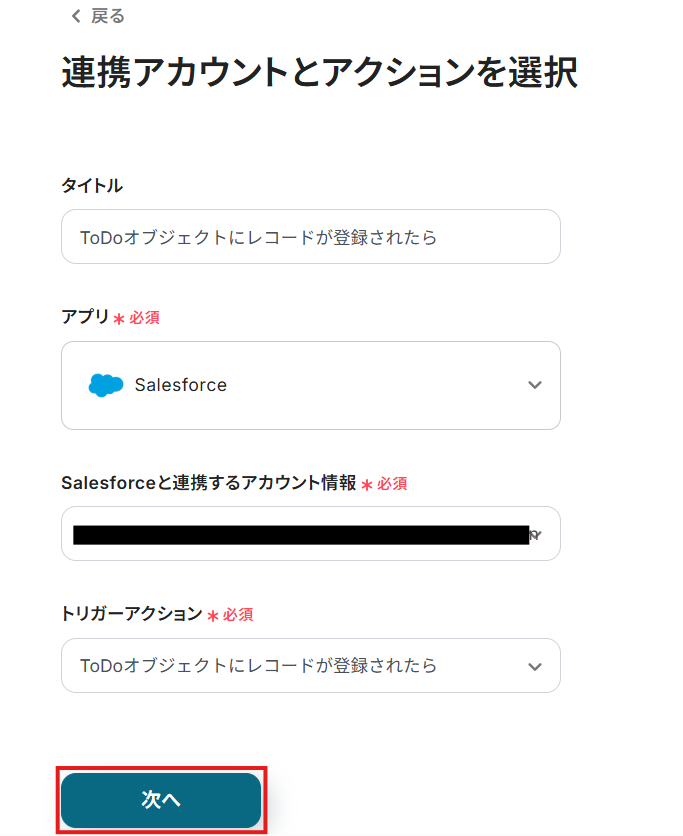Open the trigger action selection dropdown
683x836 pixels.
(x=310, y=666)
